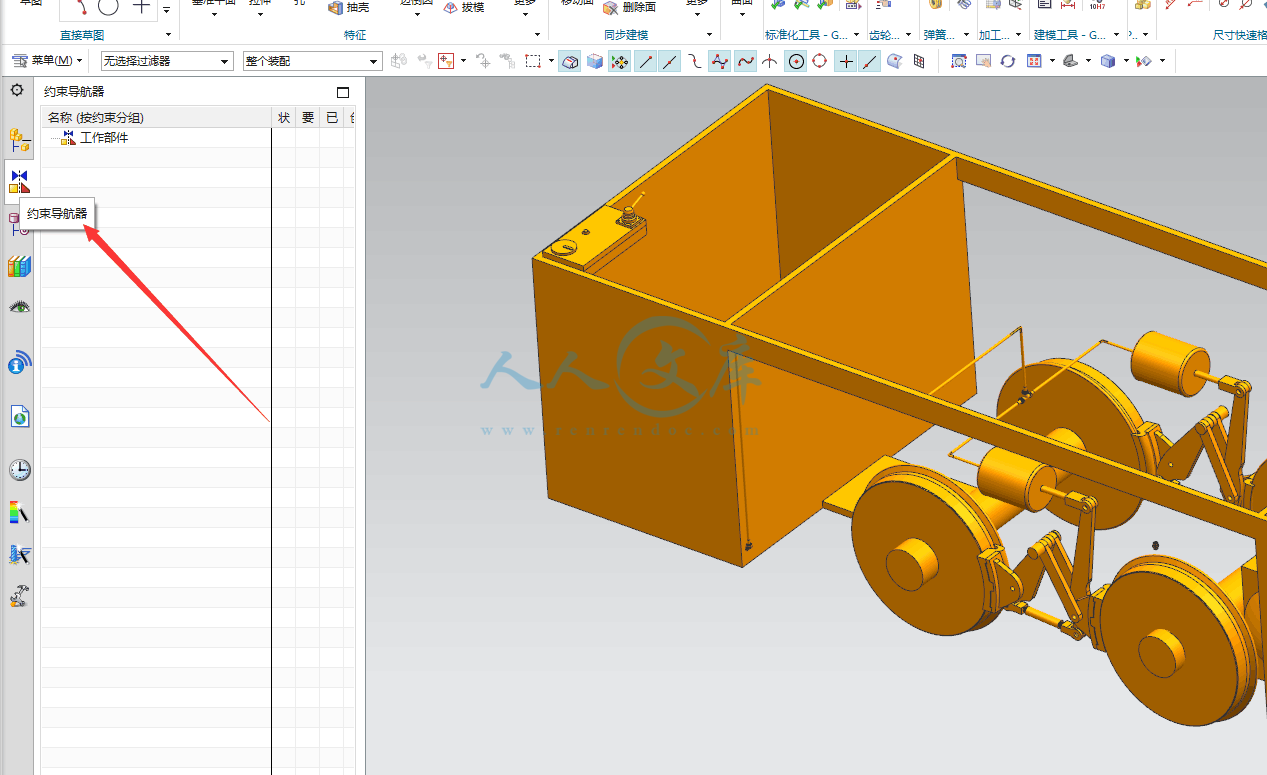Screen dimensions: 1267x775
Task: Toggle the point on face snap
Action: coord(895,61)
